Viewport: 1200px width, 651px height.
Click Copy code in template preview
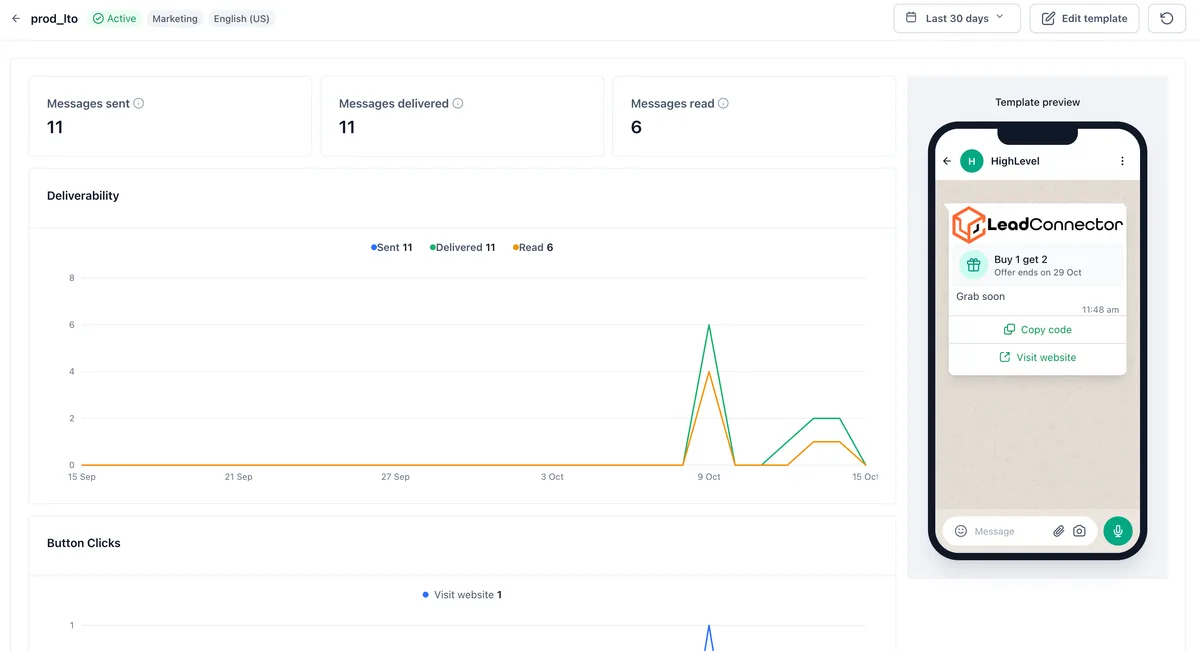coord(1037,329)
